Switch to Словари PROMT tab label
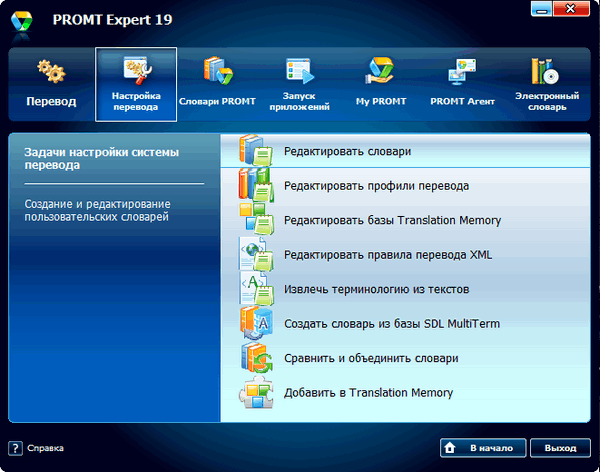Image resolution: width=600 pixels, height=472 pixels. 217,101
